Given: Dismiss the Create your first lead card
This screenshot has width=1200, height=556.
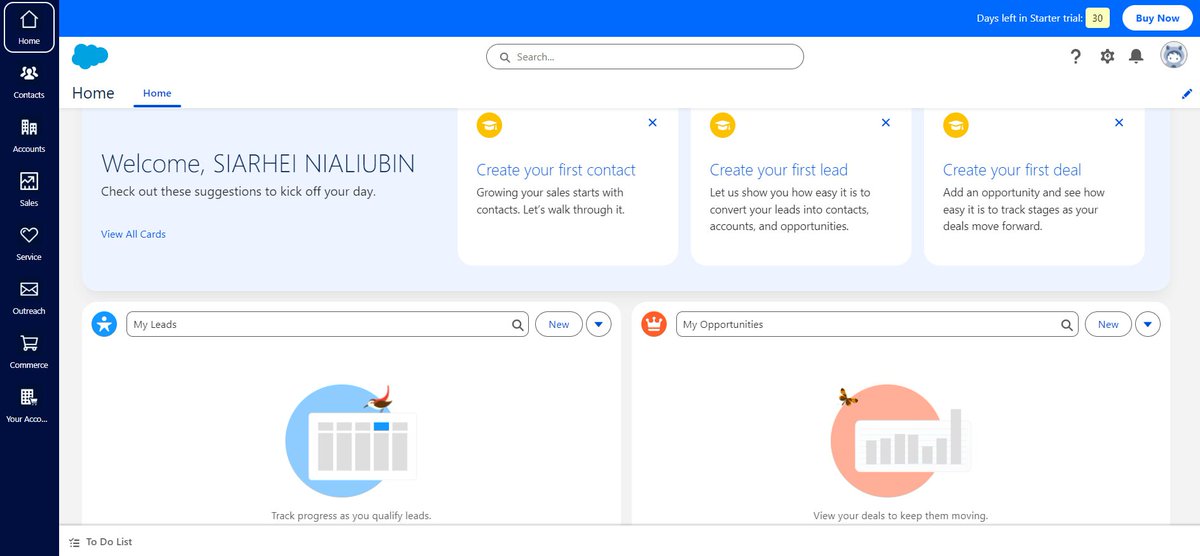Looking at the screenshot, I should pos(886,122).
